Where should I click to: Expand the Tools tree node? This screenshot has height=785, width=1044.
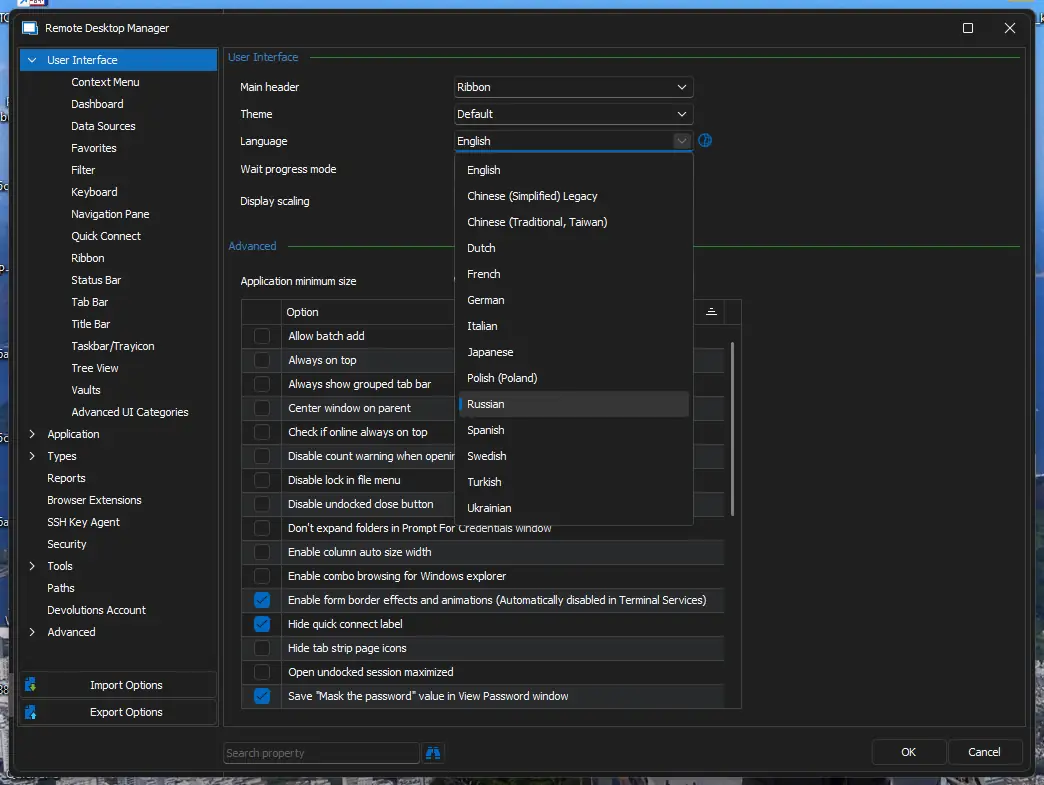32,566
